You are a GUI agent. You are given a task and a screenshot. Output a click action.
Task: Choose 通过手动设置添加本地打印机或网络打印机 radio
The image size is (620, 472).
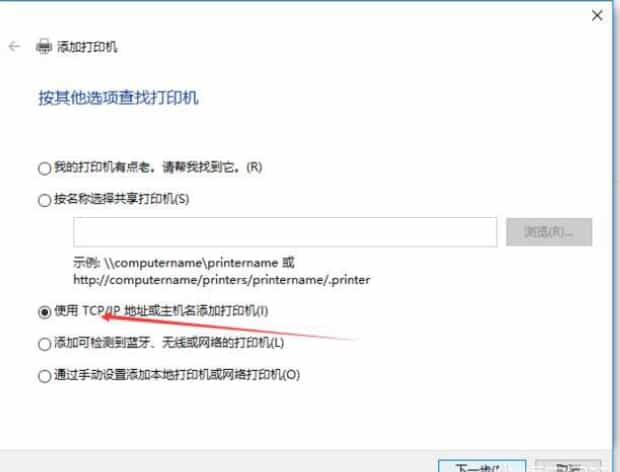point(44,376)
